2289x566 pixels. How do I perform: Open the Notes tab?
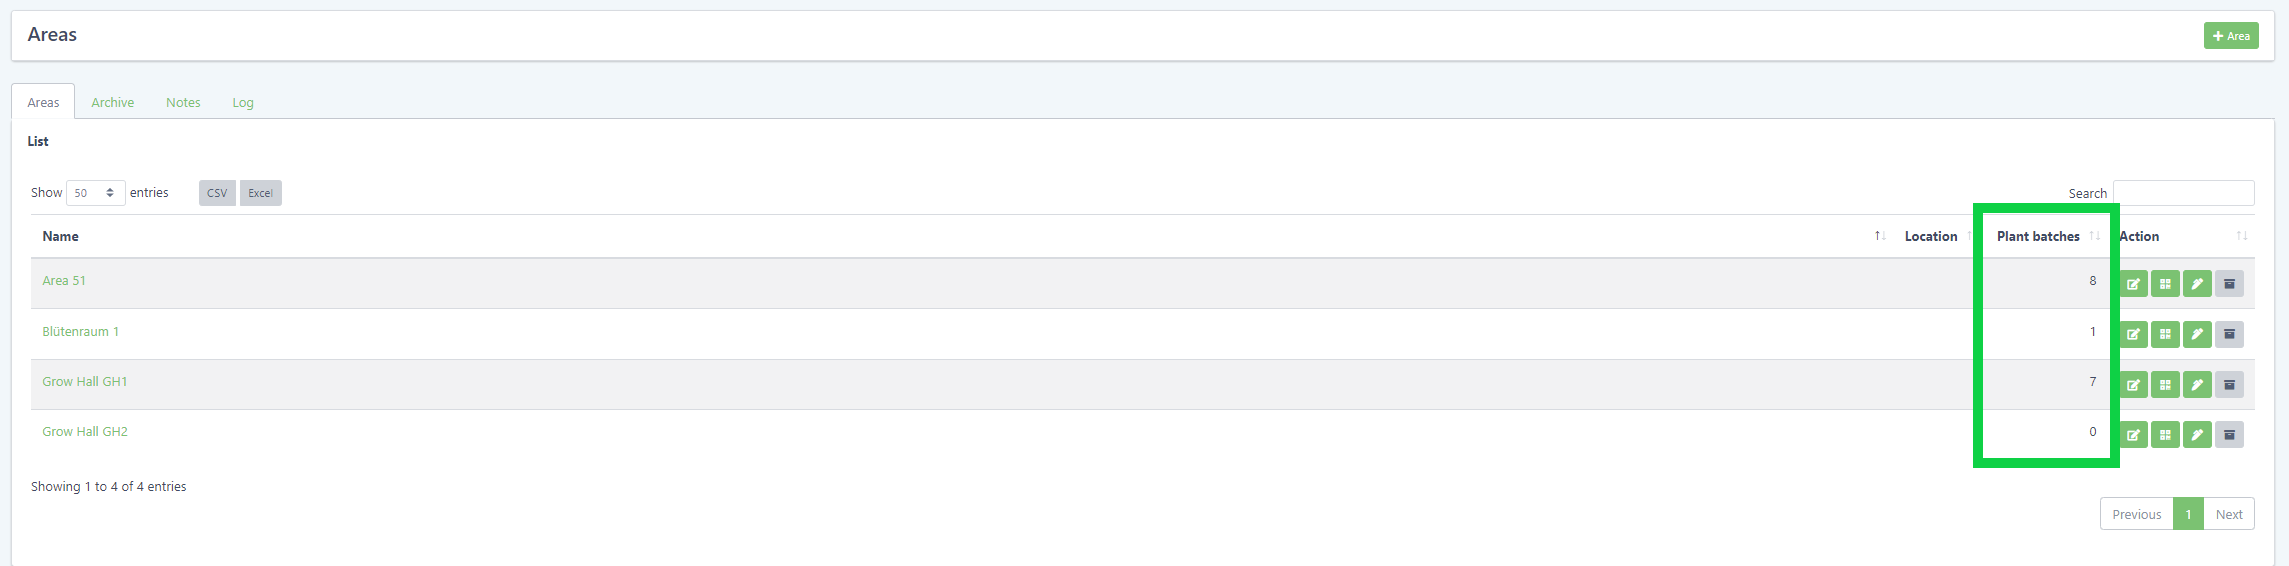183,103
